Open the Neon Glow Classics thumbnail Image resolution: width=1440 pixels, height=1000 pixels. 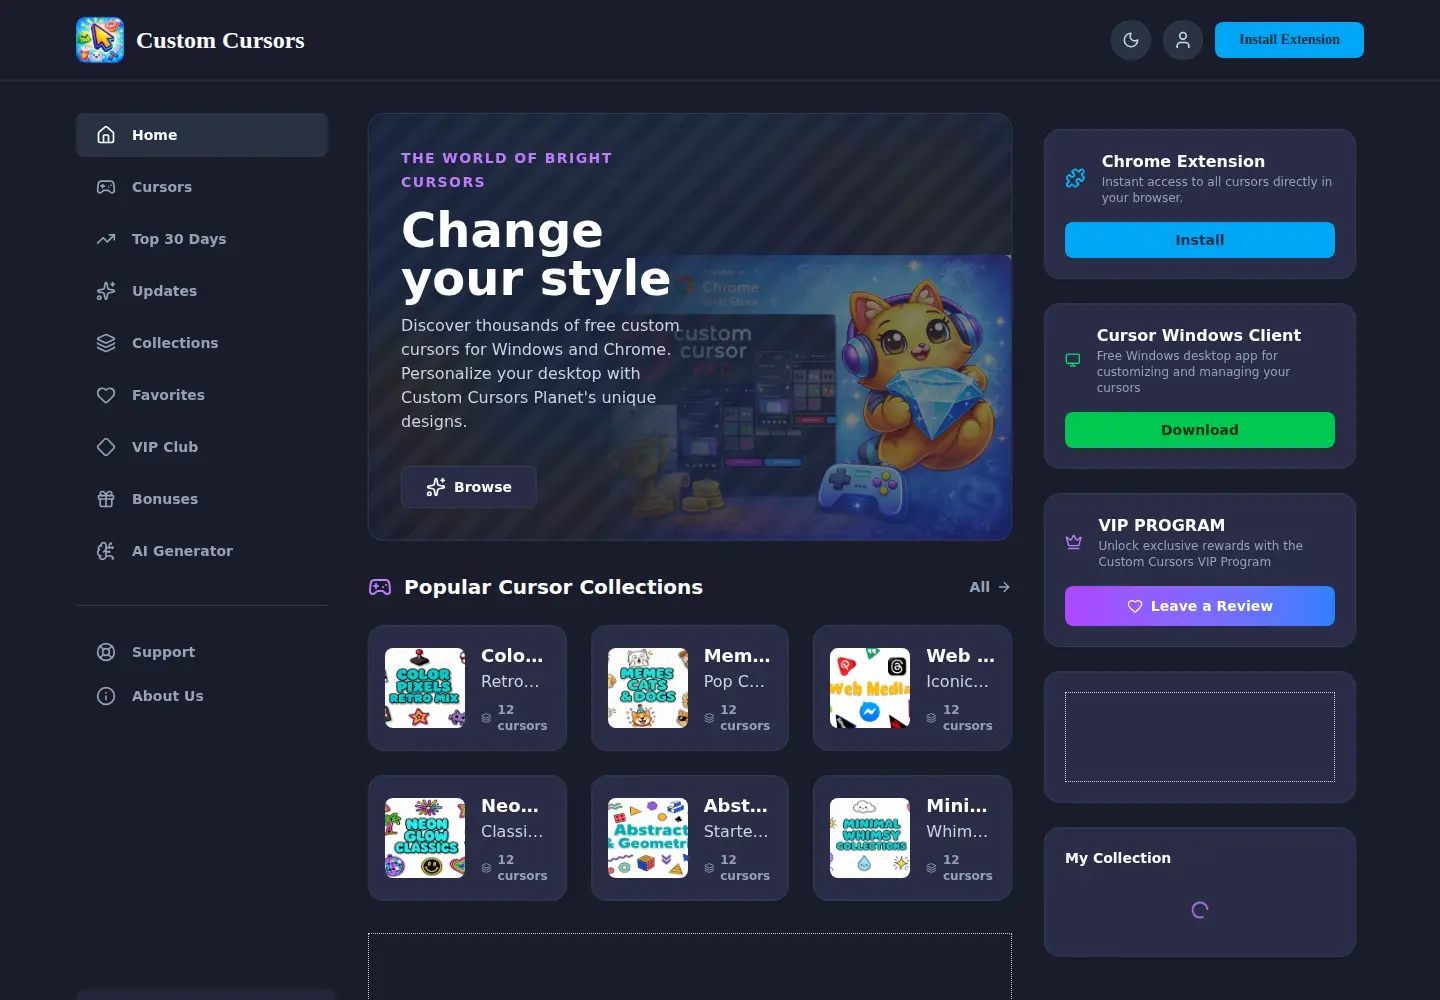pyautogui.click(x=425, y=838)
